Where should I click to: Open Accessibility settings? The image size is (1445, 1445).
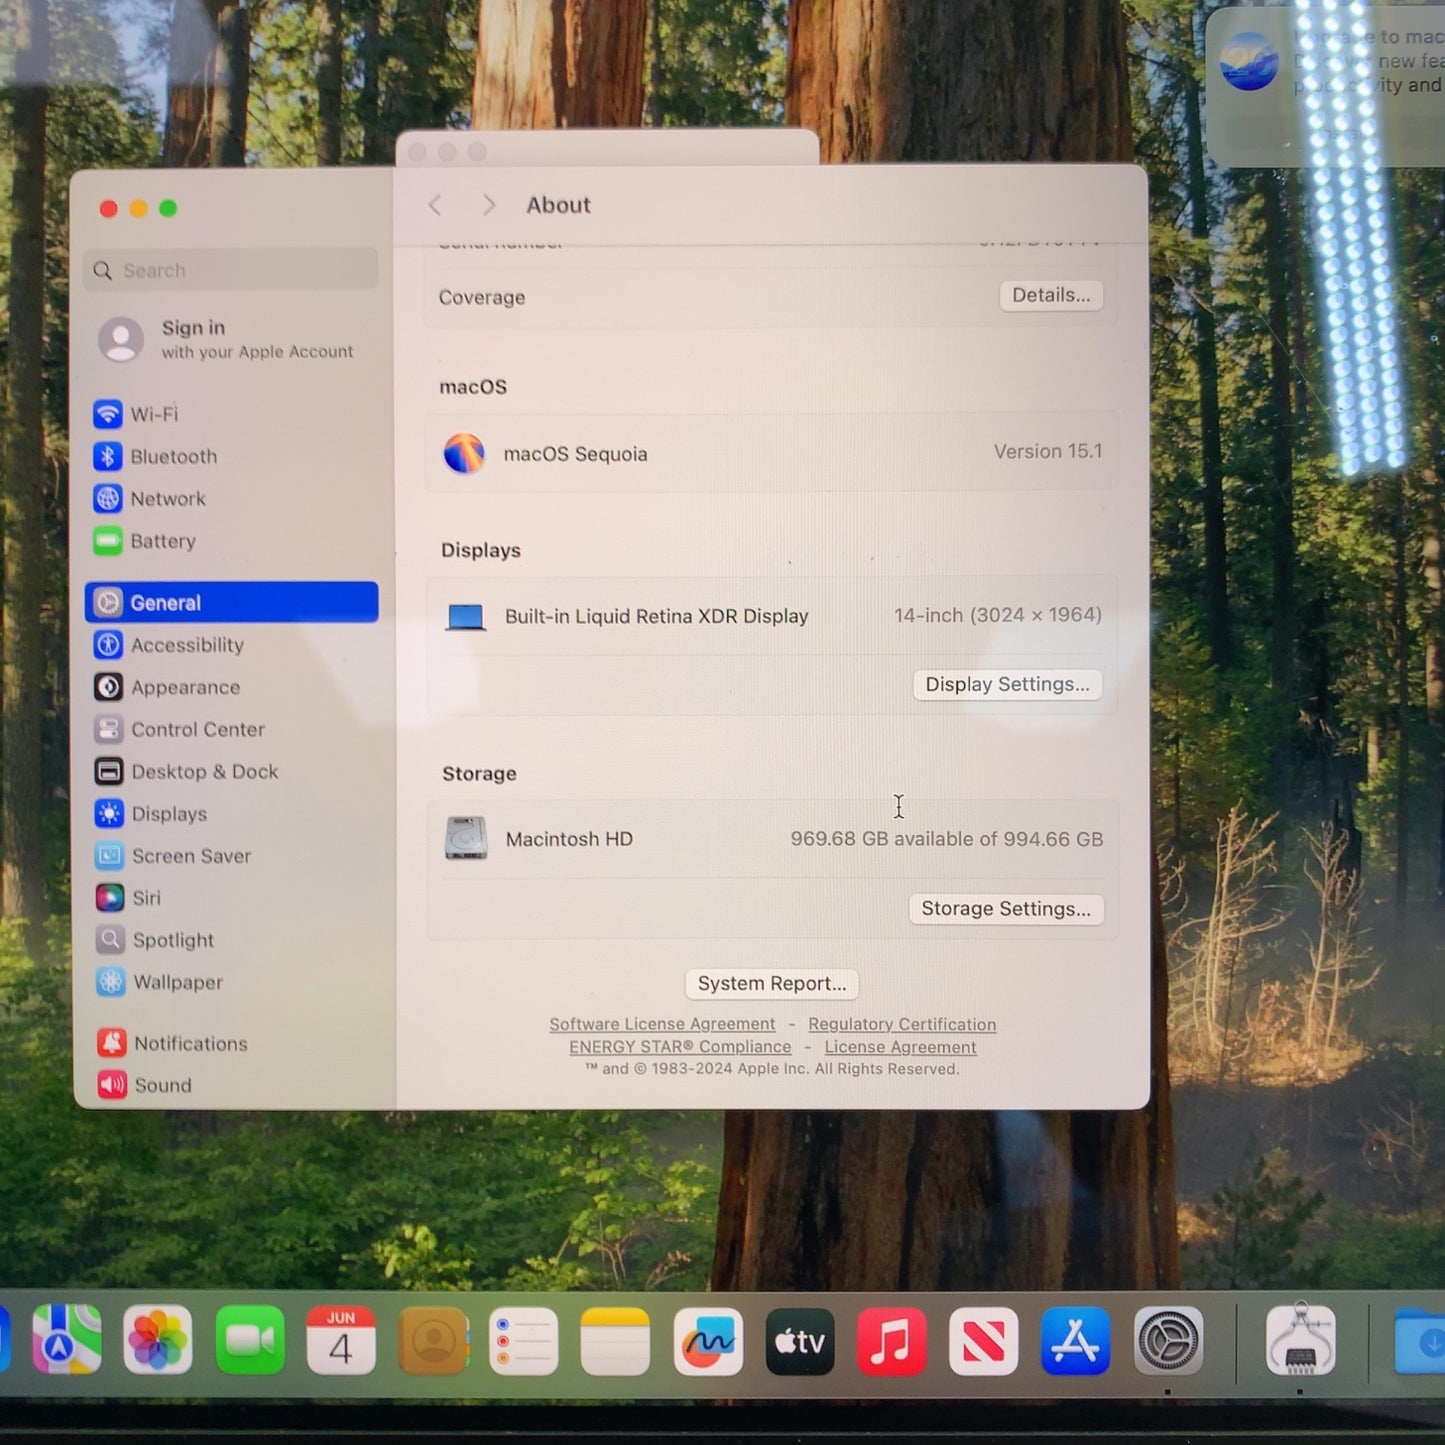[169, 645]
